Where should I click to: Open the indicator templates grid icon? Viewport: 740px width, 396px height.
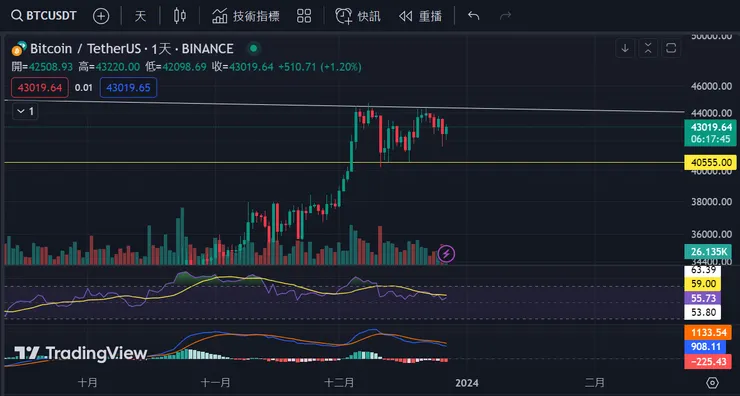coord(304,17)
